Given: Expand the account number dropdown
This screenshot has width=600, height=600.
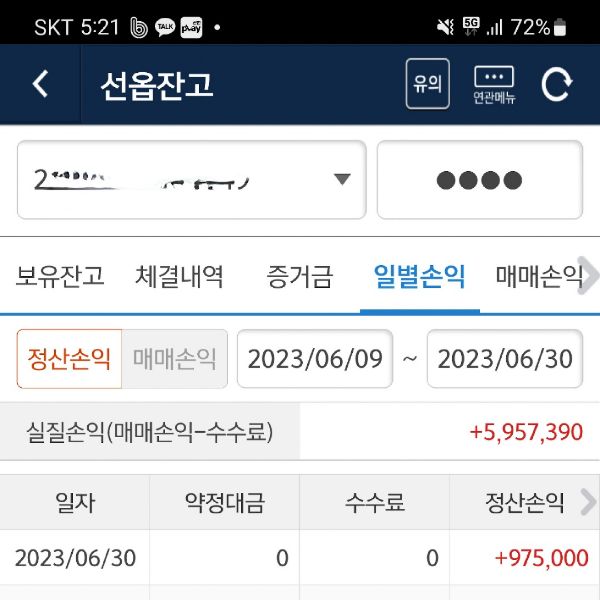Looking at the screenshot, I should (342, 180).
